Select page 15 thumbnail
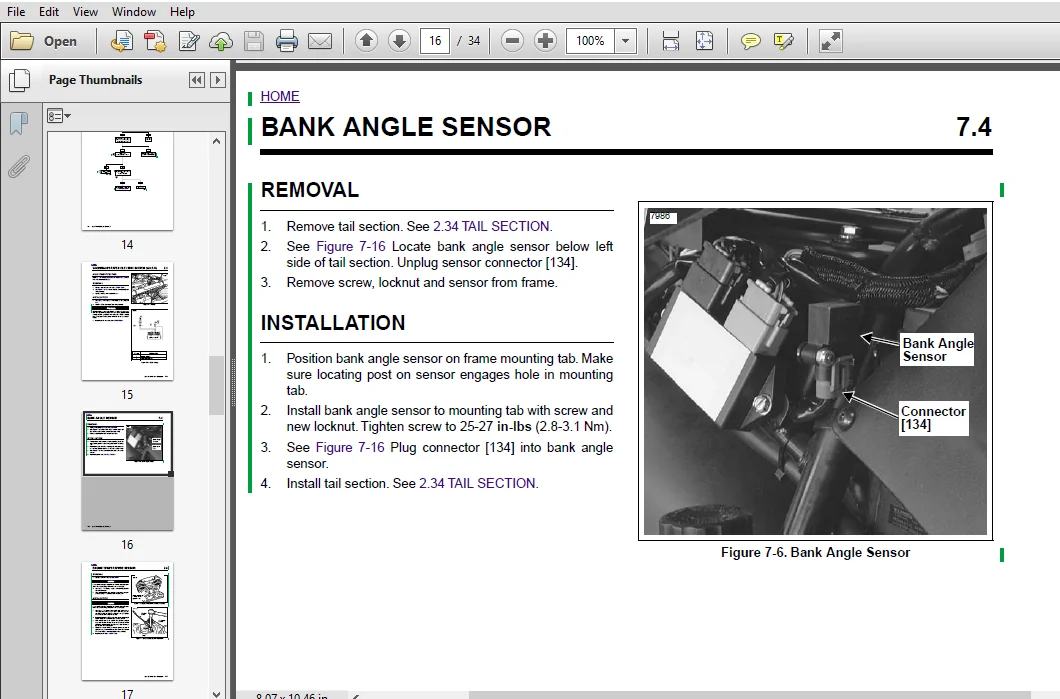 127,321
